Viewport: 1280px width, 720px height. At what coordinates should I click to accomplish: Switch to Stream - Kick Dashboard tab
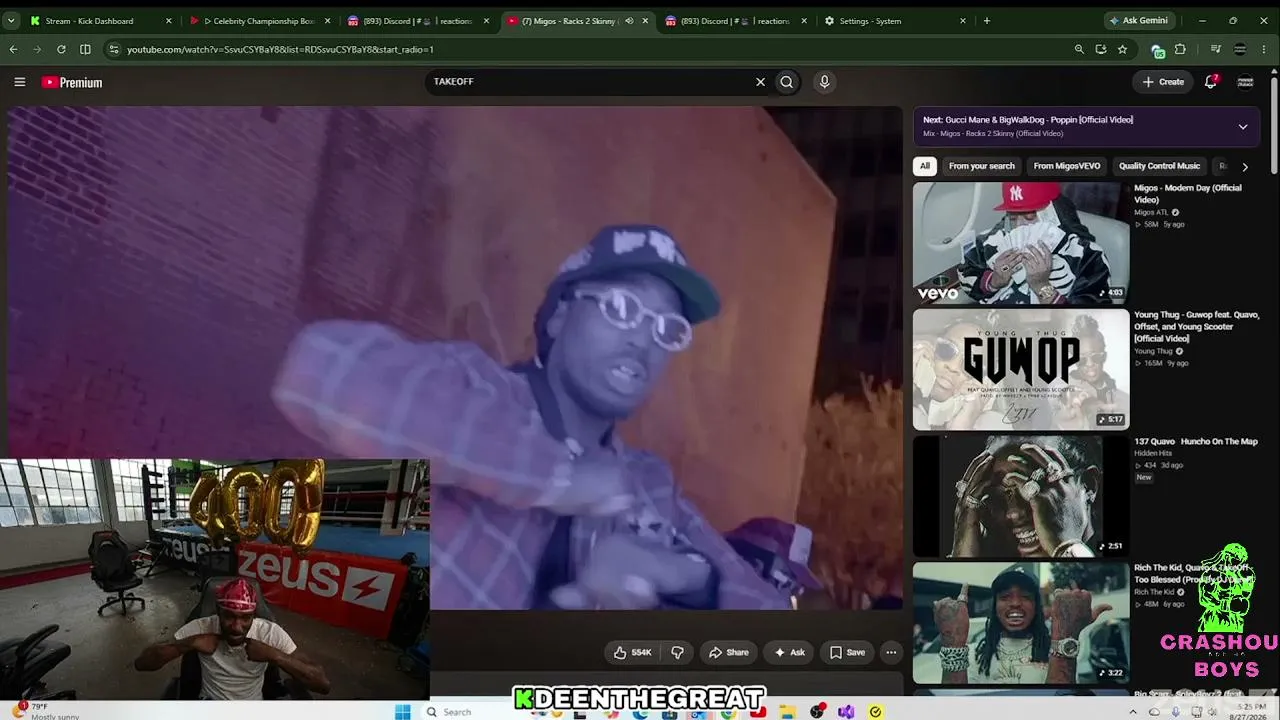(x=102, y=20)
